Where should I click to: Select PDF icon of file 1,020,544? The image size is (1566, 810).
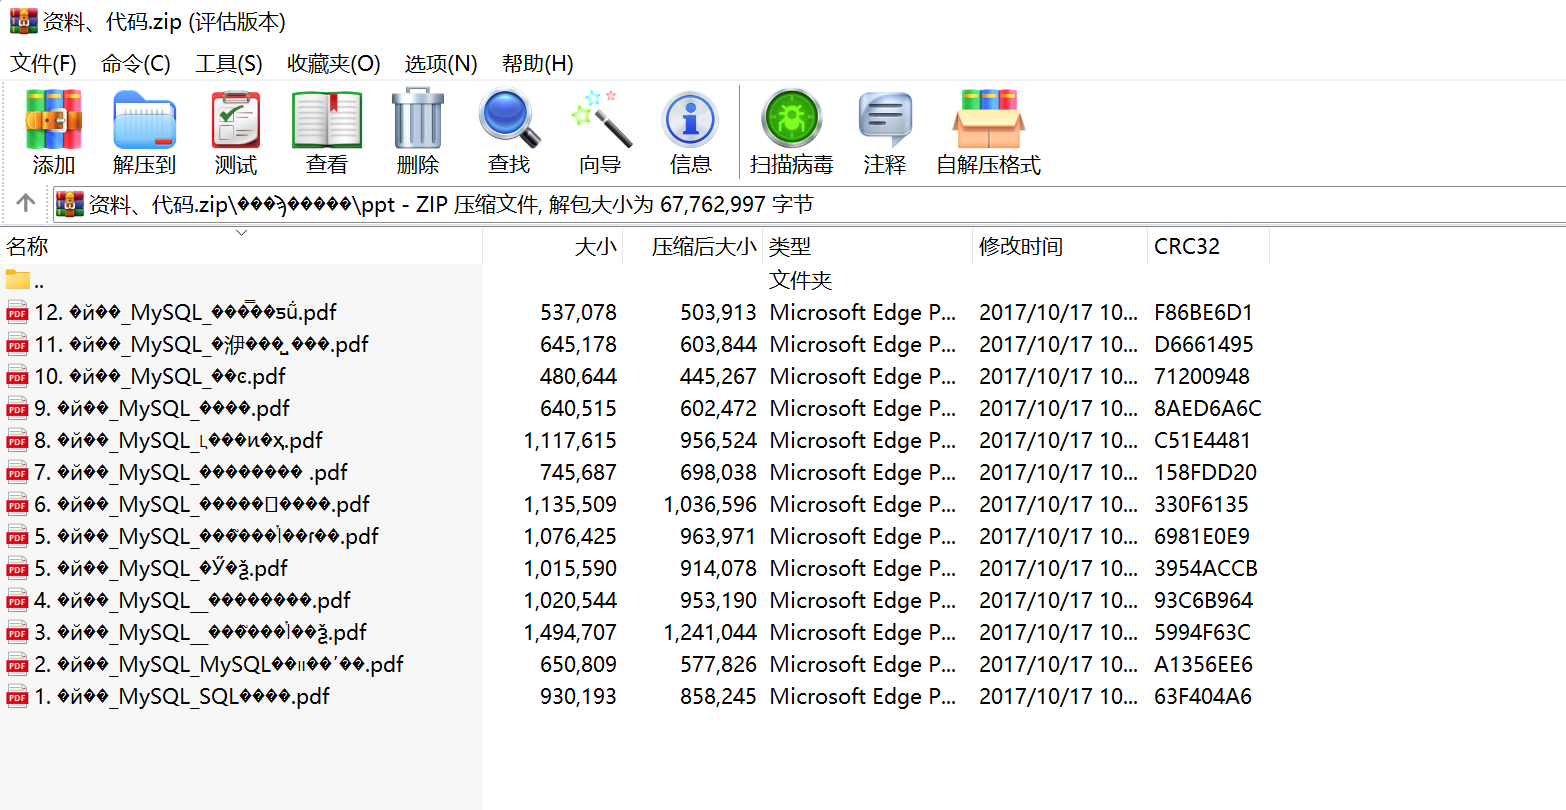(17, 600)
